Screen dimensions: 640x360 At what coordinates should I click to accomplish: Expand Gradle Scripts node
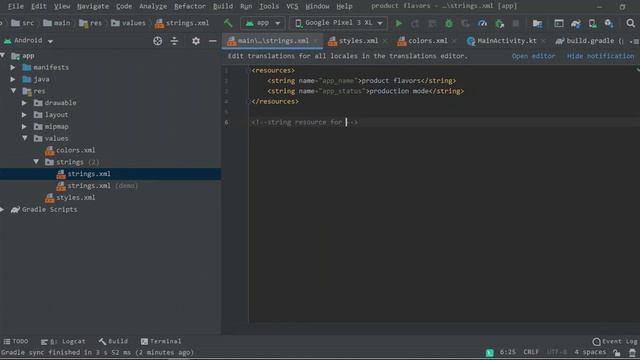[2, 209]
